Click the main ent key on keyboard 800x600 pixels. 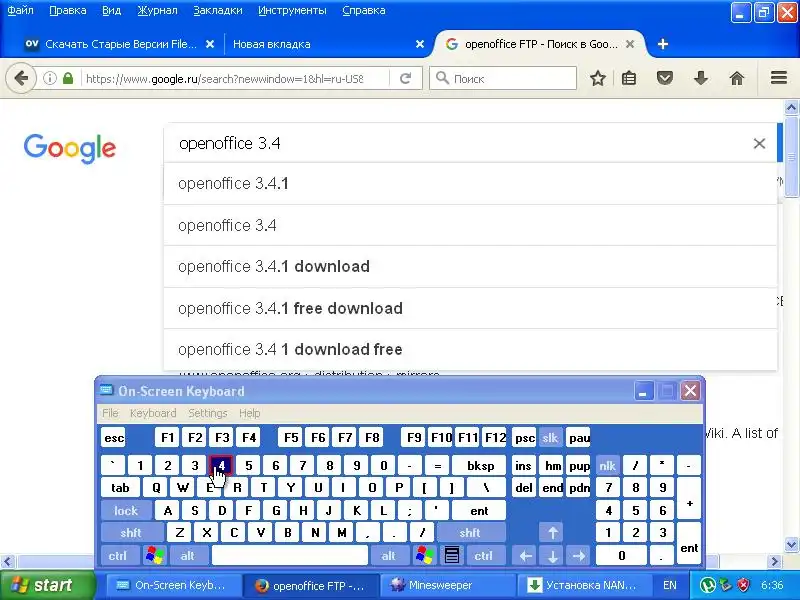[x=479, y=511]
